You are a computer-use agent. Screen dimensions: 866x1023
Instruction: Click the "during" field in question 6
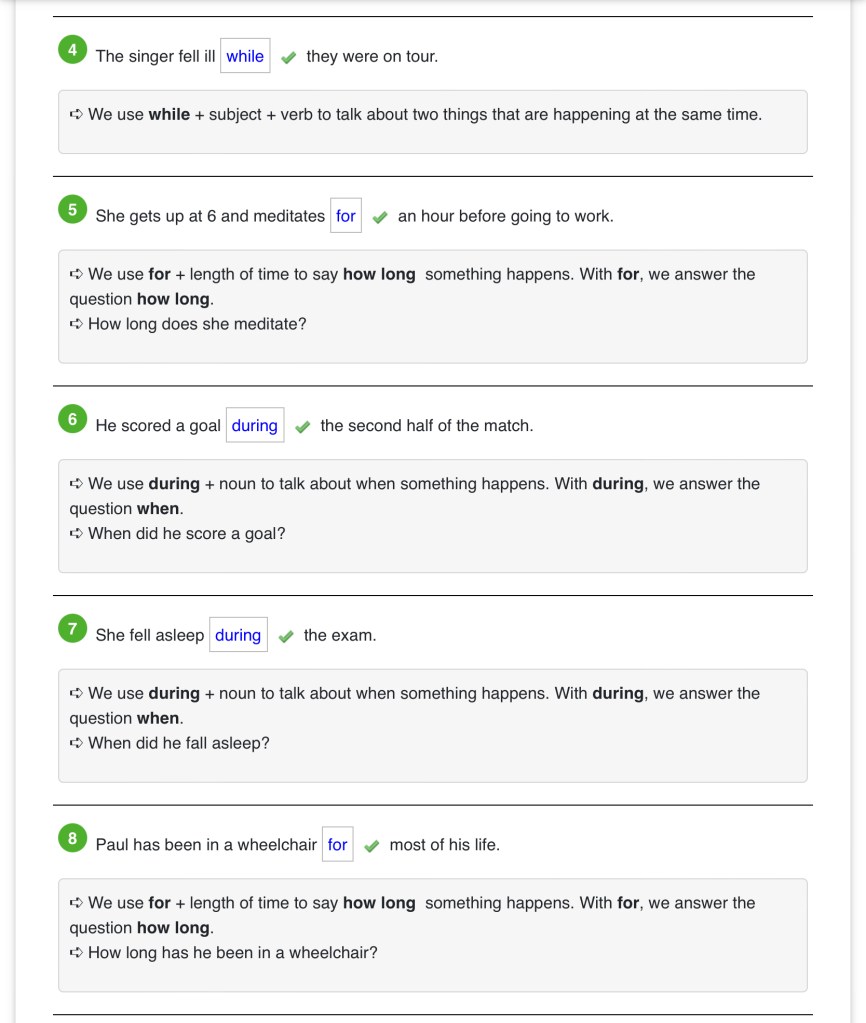pyautogui.click(x=255, y=426)
